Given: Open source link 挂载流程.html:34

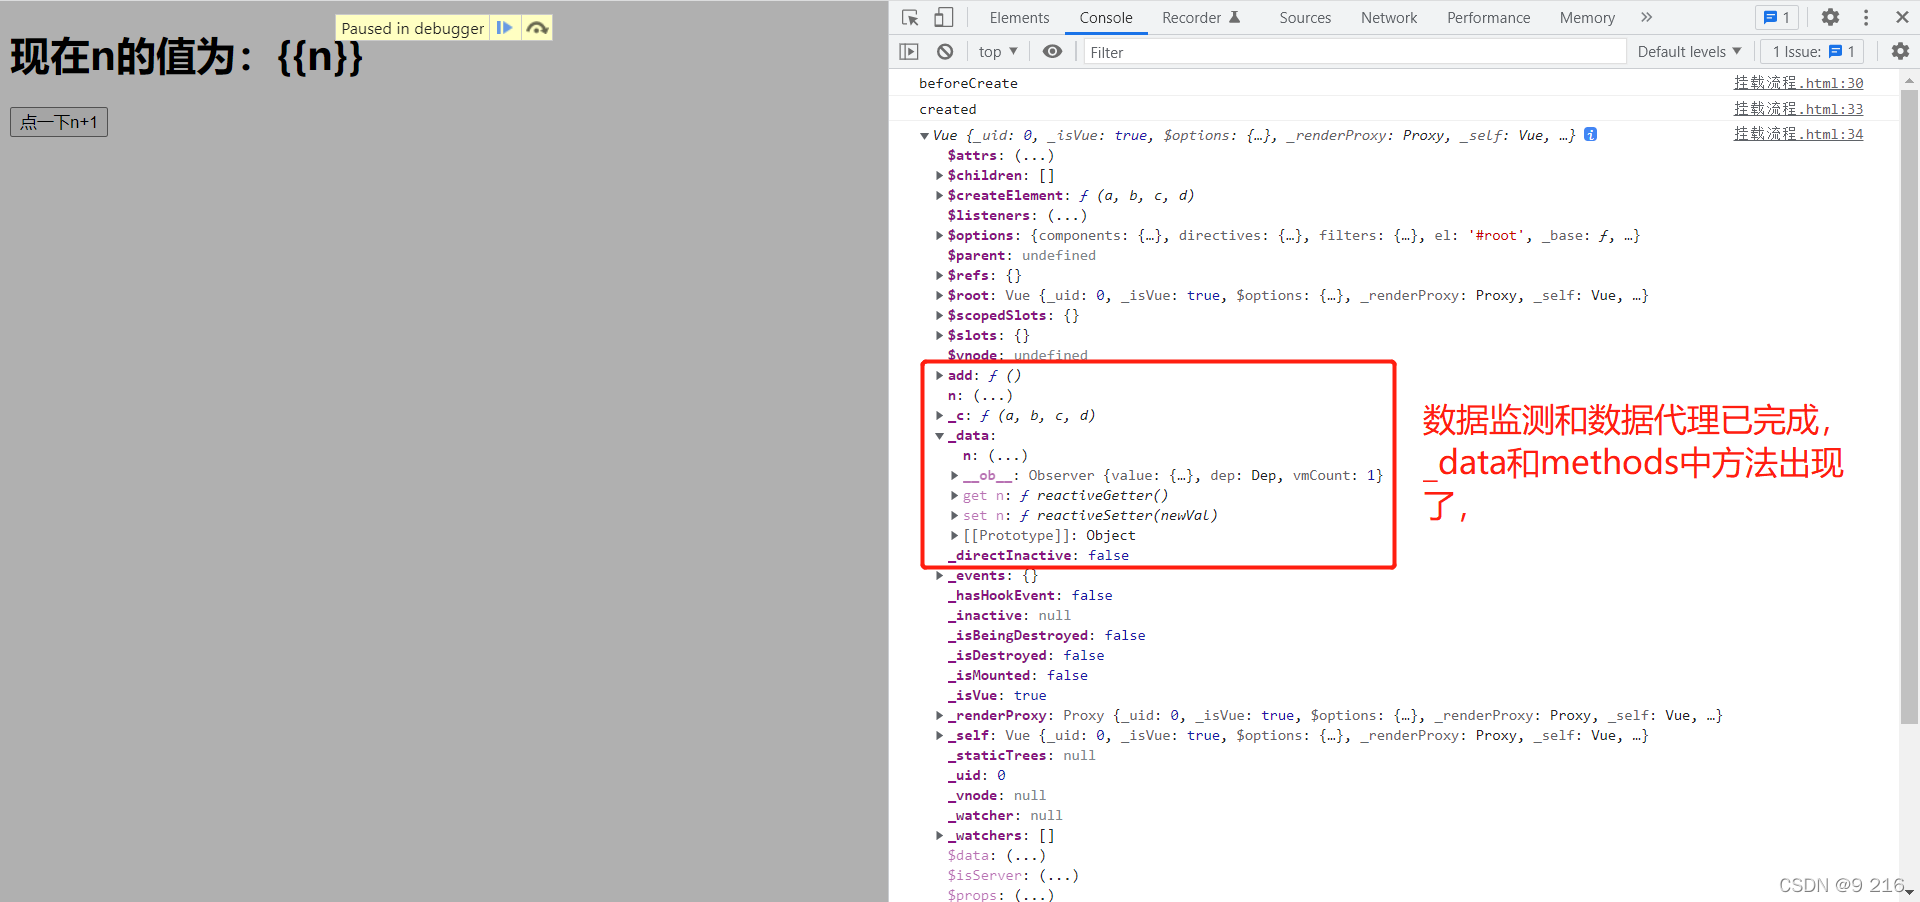Looking at the screenshot, I should (1798, 134).
